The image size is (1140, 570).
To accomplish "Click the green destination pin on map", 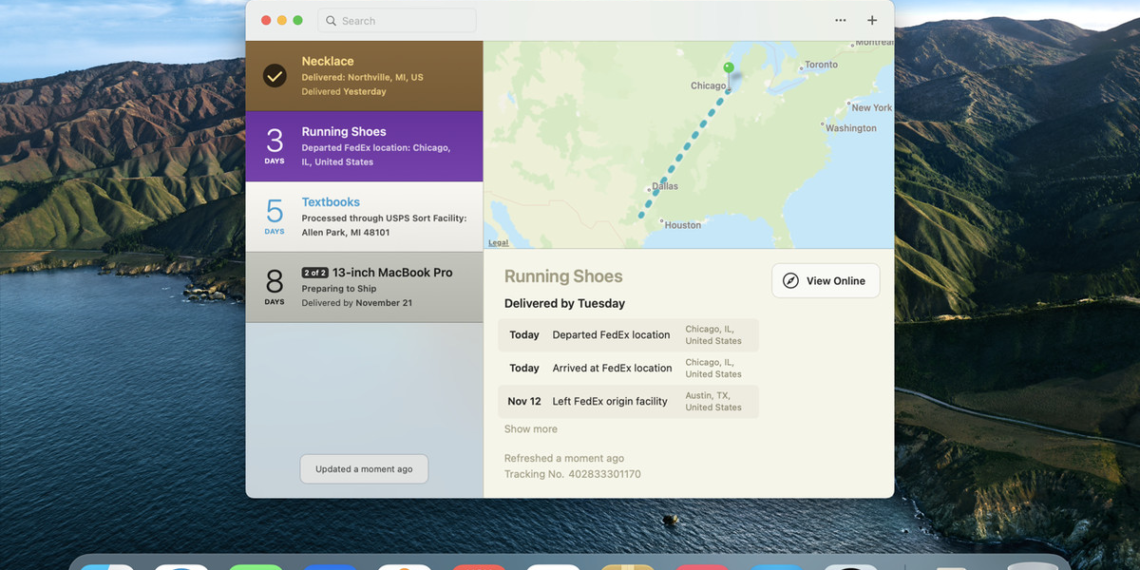I will tap(729, 70).
